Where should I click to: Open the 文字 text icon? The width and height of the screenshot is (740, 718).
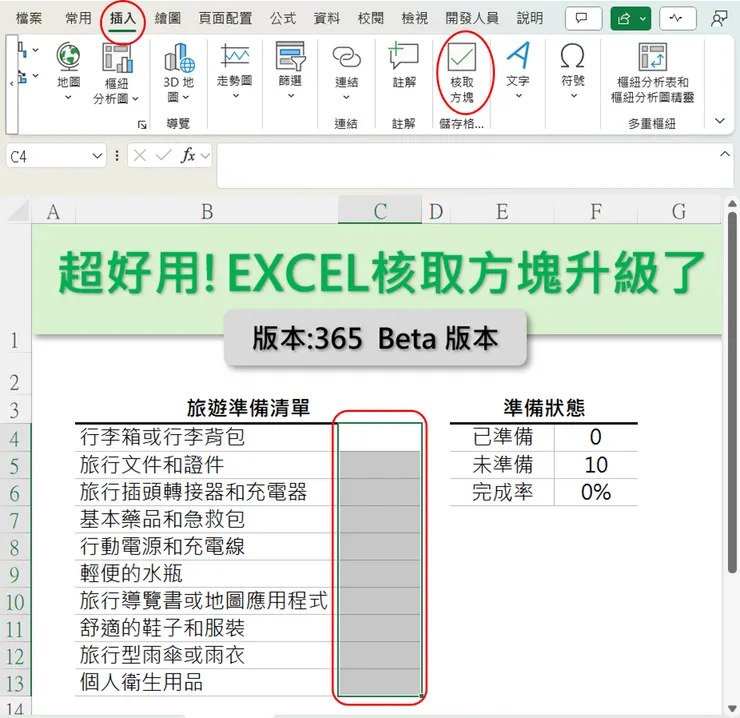(x=518, y=56)
